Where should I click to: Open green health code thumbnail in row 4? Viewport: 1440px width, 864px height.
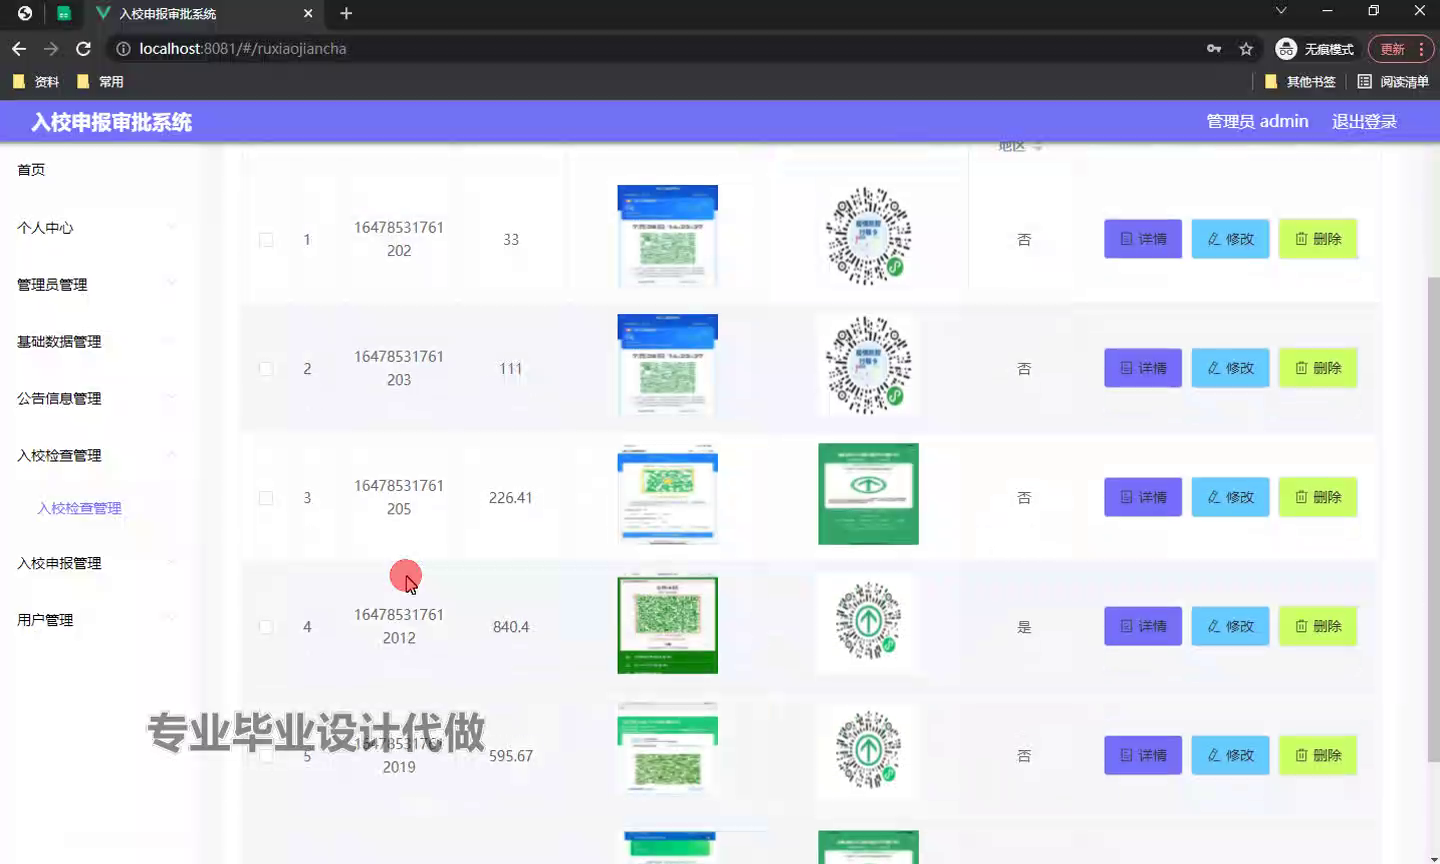click(667, 623)
